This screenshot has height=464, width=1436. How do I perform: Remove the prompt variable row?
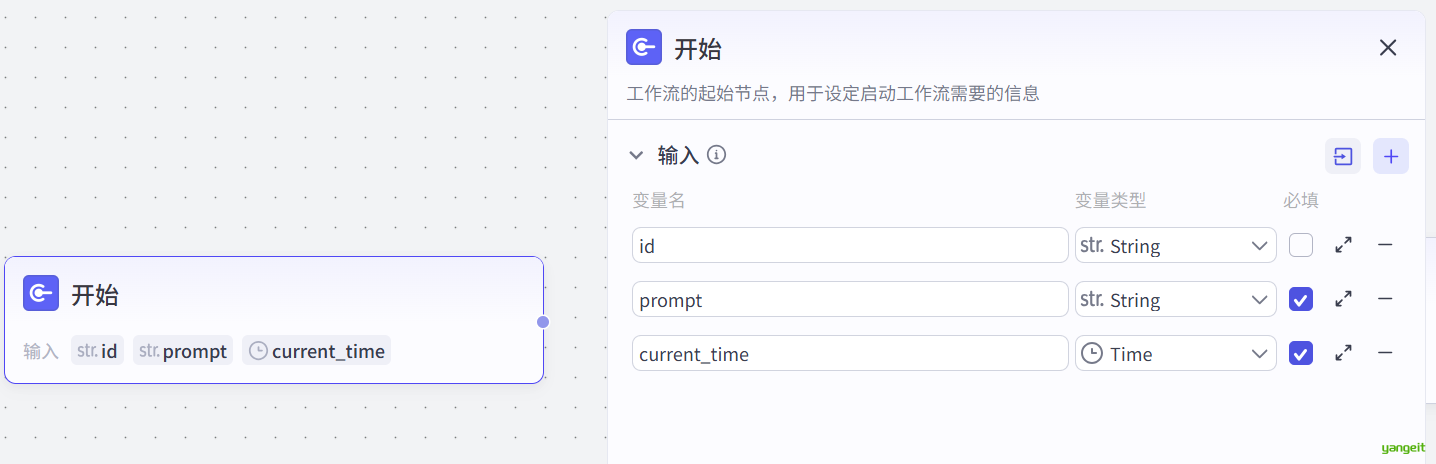click(1385, 299)
